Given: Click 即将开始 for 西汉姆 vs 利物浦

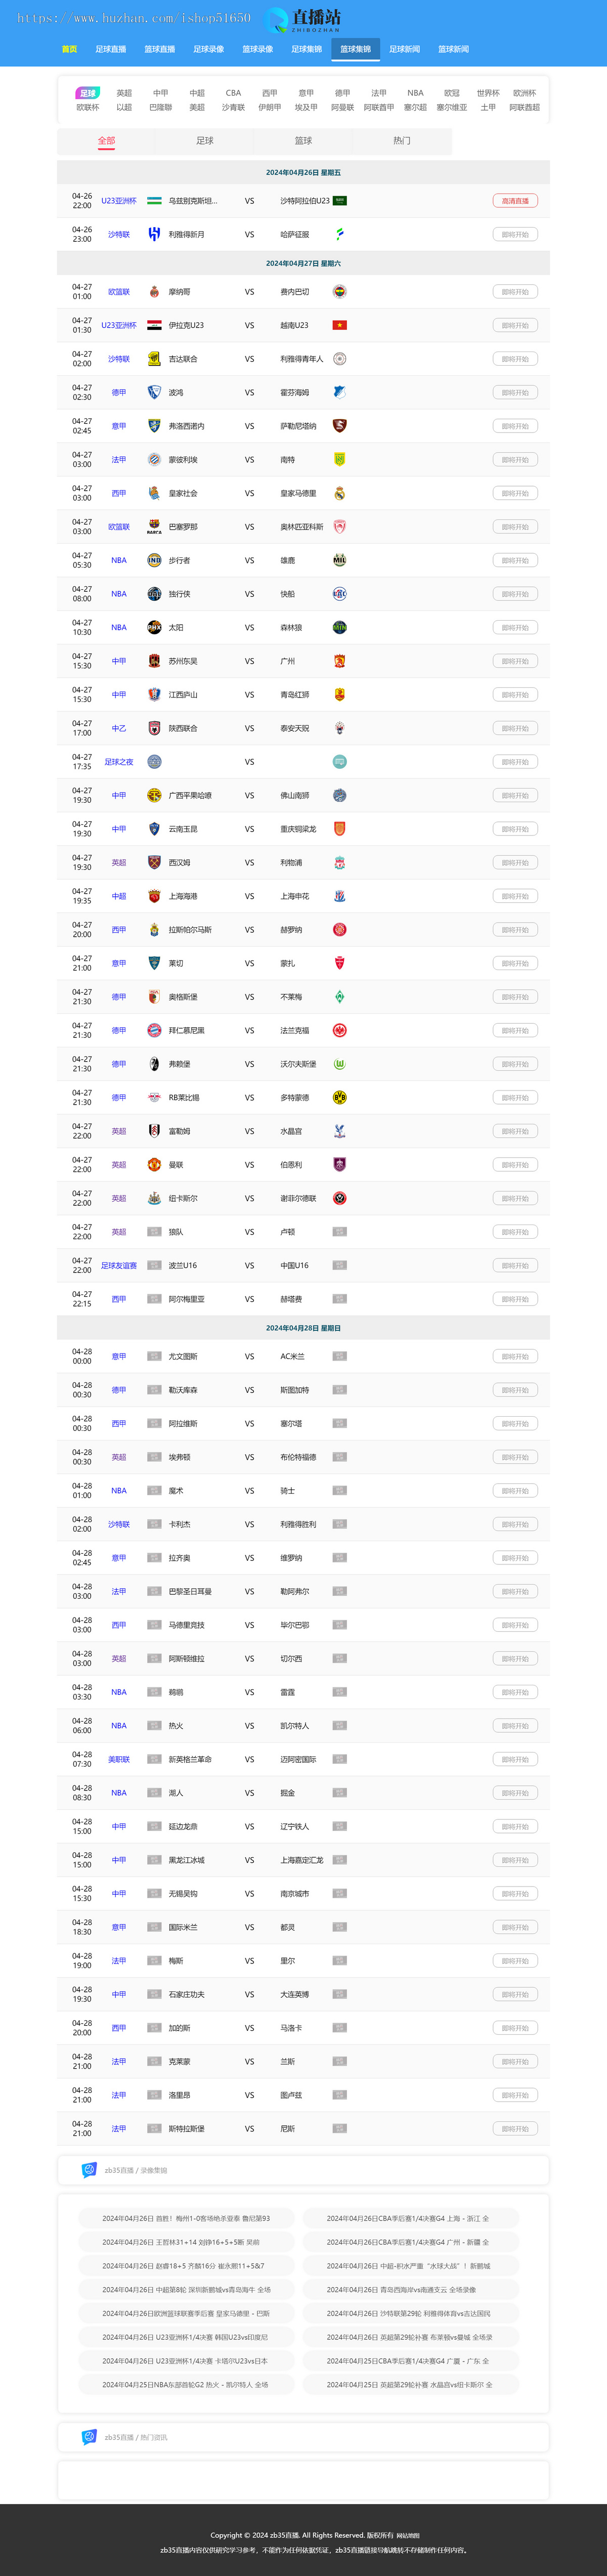Looking at the screenshot, I should [x=515, y=862].
